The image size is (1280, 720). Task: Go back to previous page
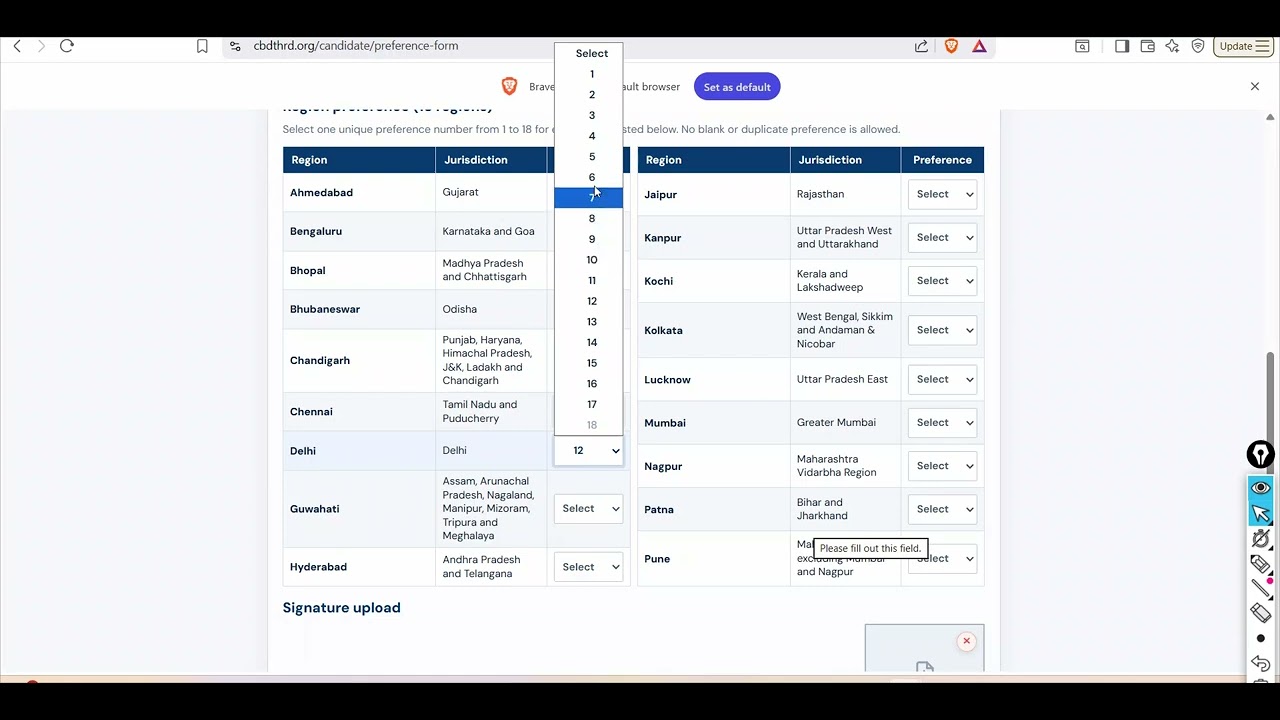(17, 46)
